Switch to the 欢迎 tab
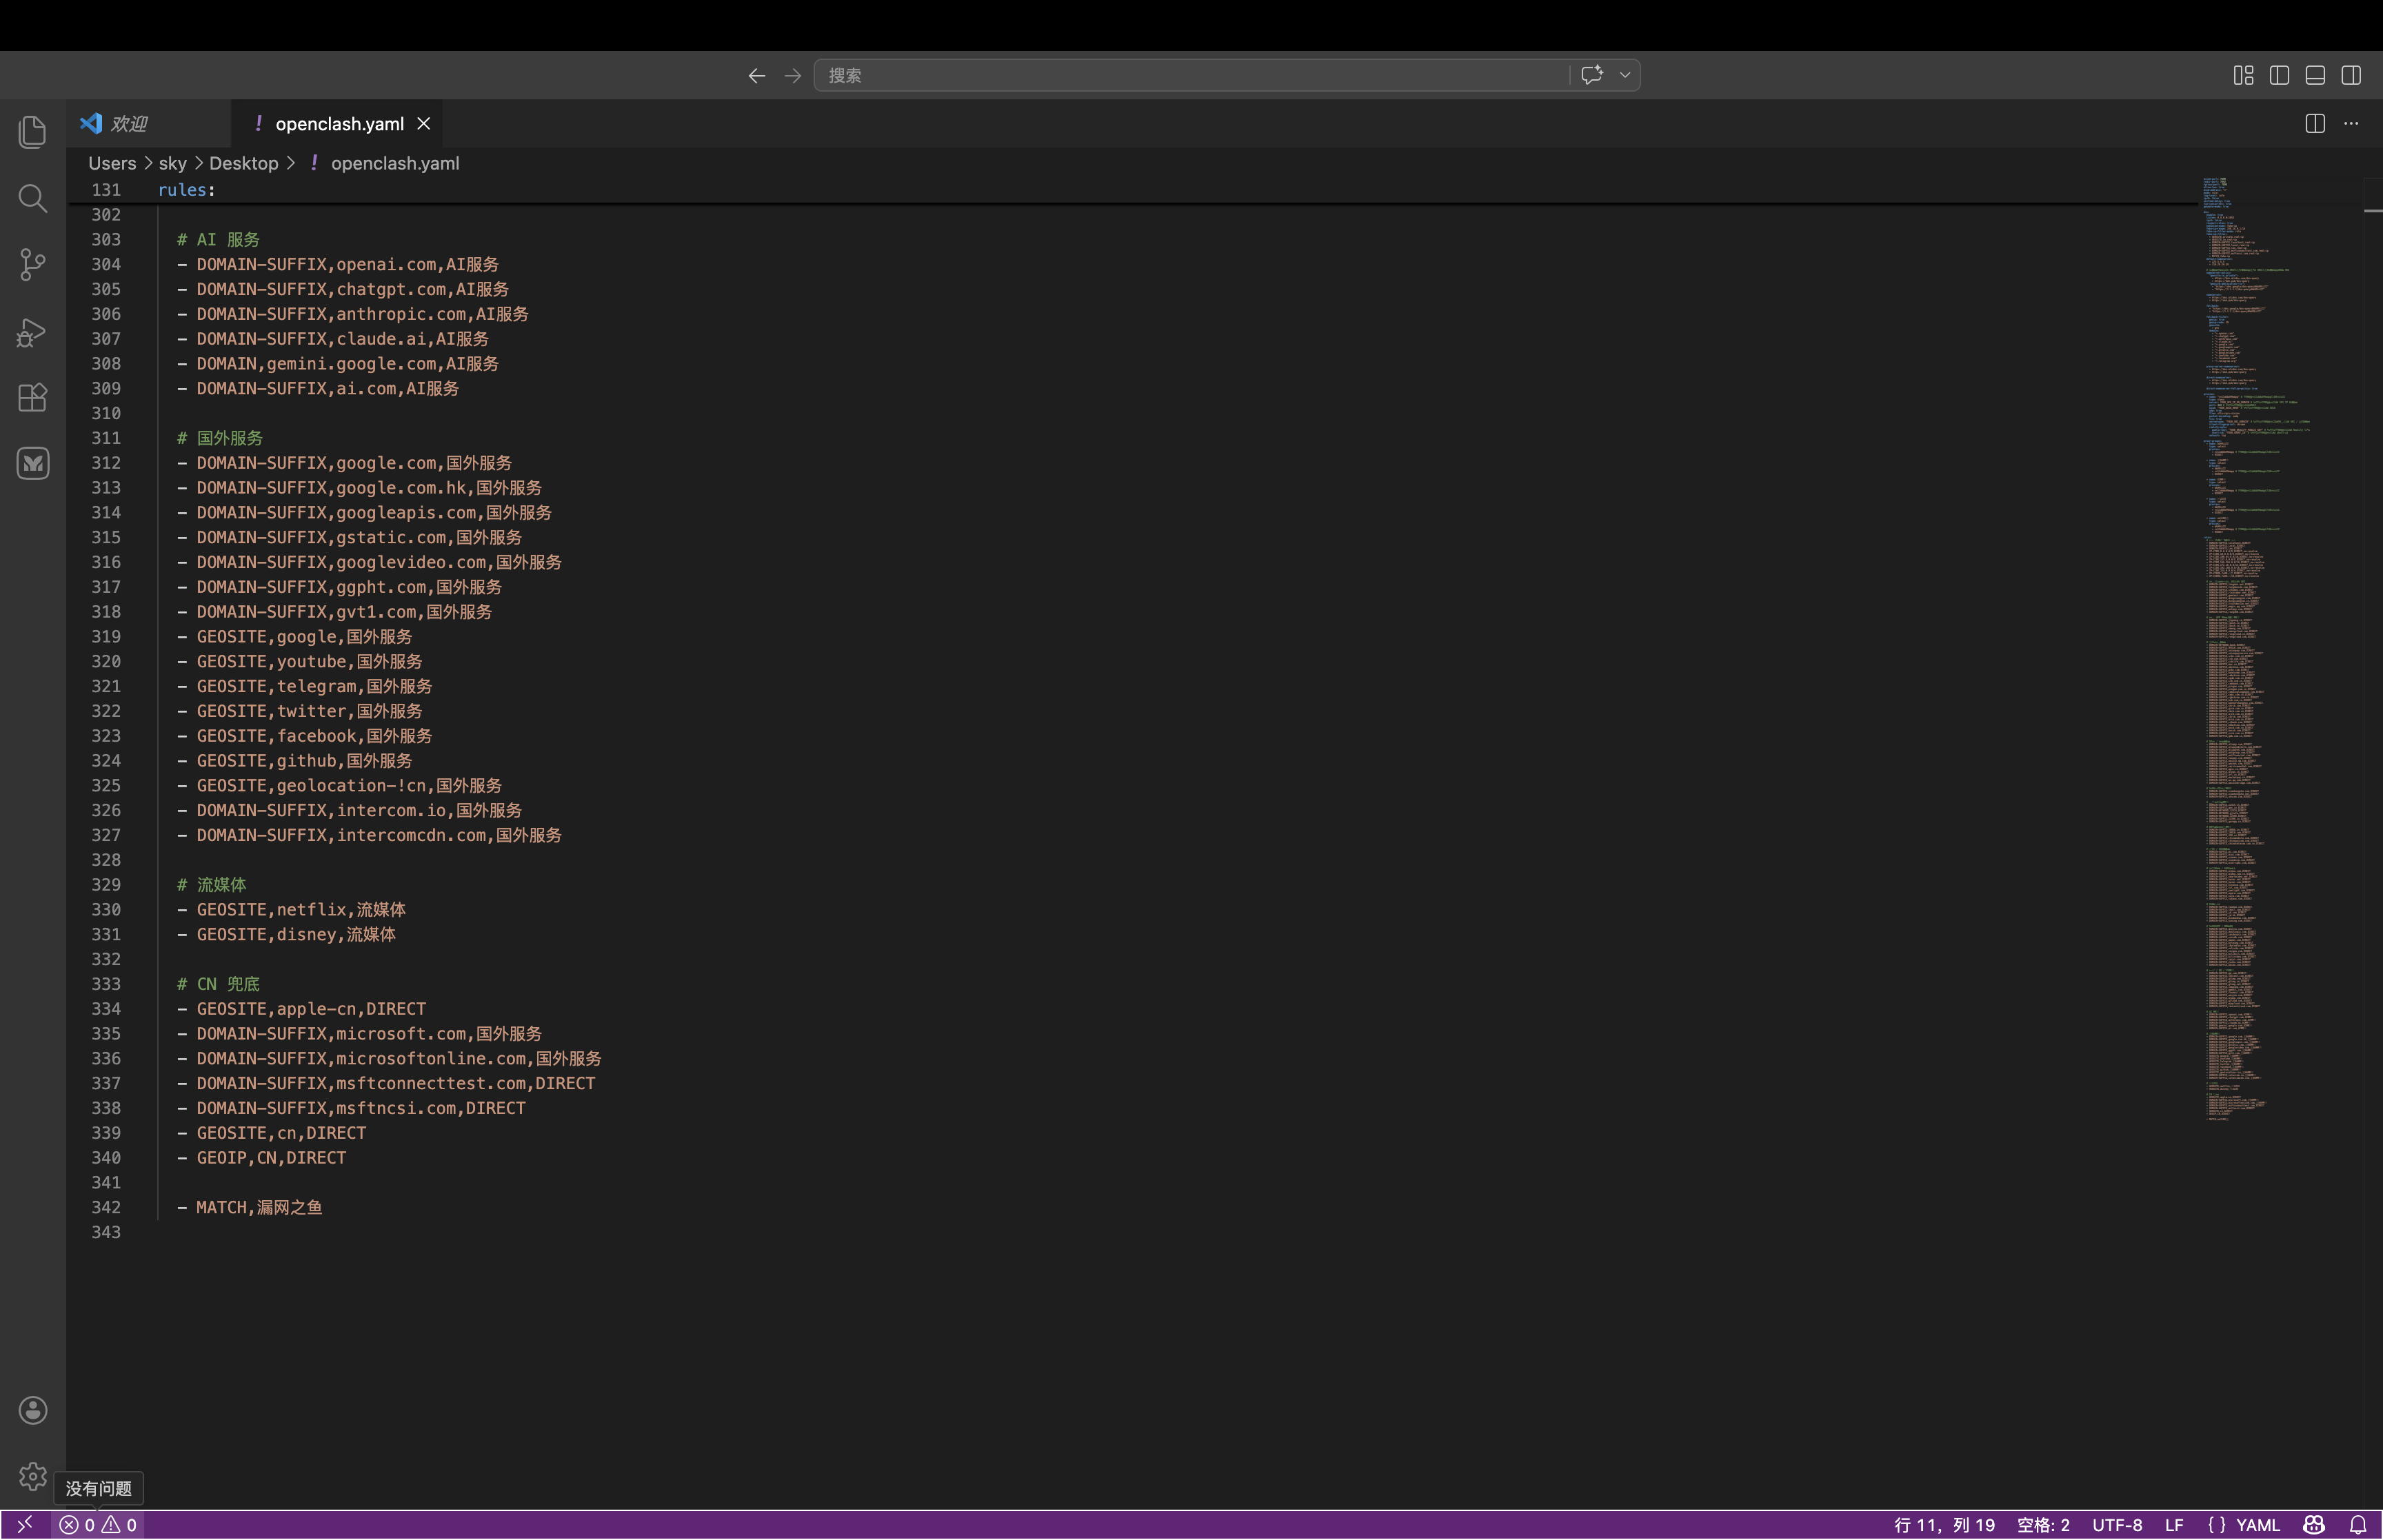 point(128,123)
